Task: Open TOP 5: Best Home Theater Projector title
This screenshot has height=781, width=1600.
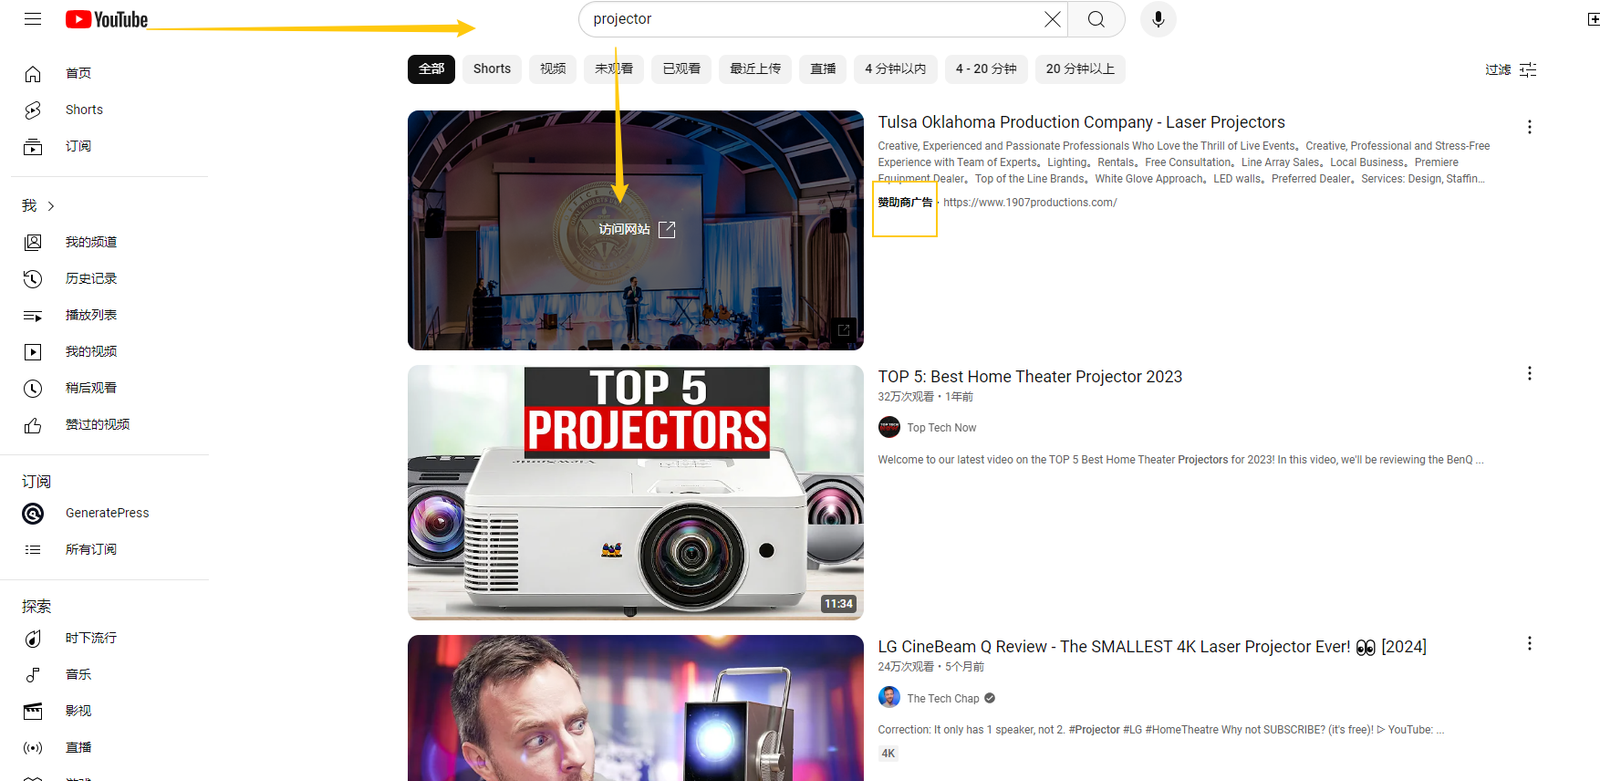Action: [1030, 377]
